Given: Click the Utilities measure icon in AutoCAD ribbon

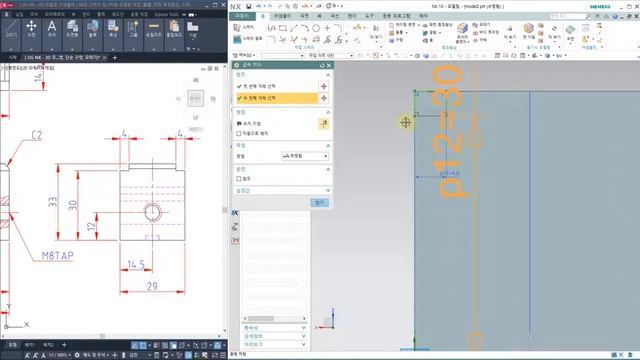Looking at the screenshot, I should (154, 27).
